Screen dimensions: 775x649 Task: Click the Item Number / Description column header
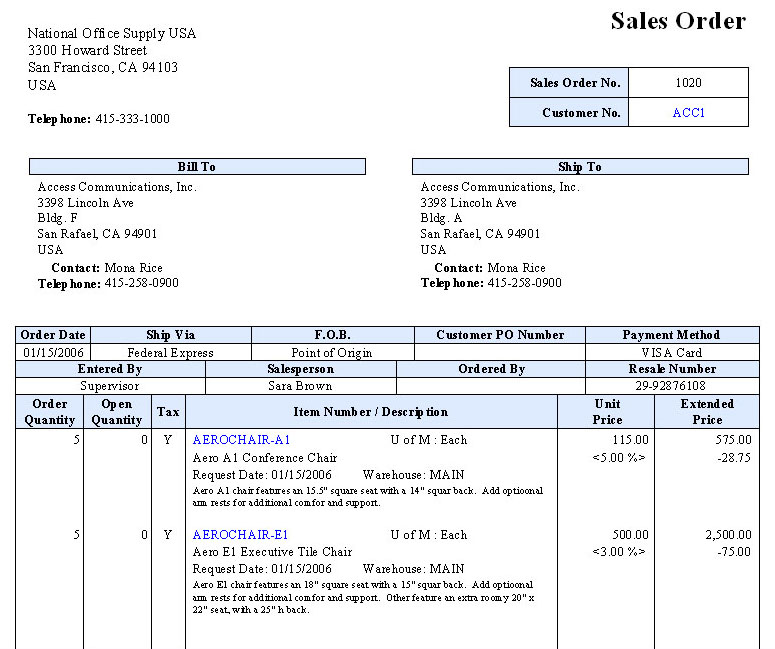(371, 412)
